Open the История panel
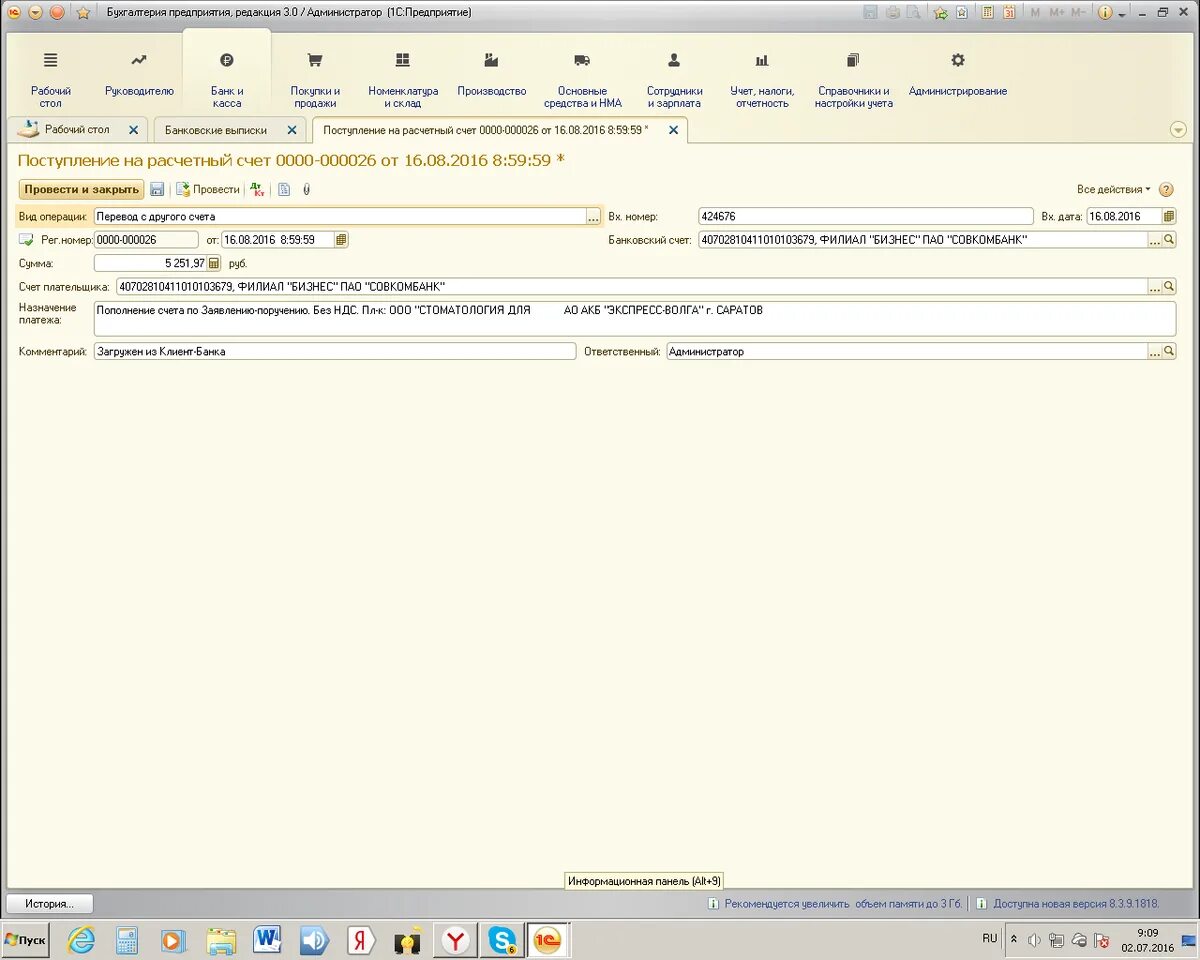 50,903
